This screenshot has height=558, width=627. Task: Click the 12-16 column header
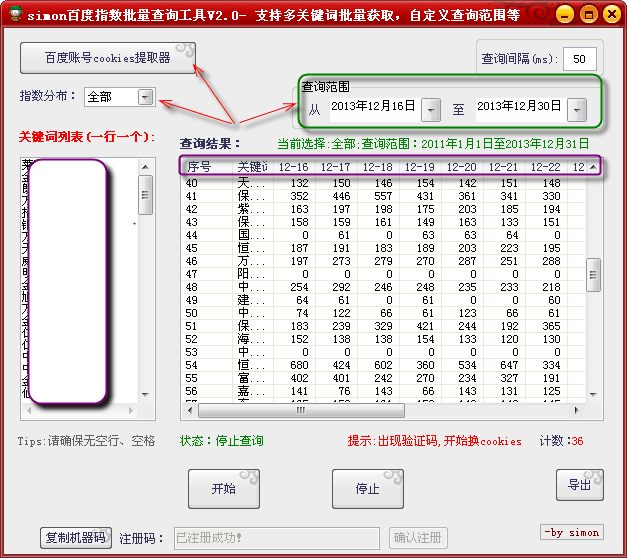[x=294, y=166]
